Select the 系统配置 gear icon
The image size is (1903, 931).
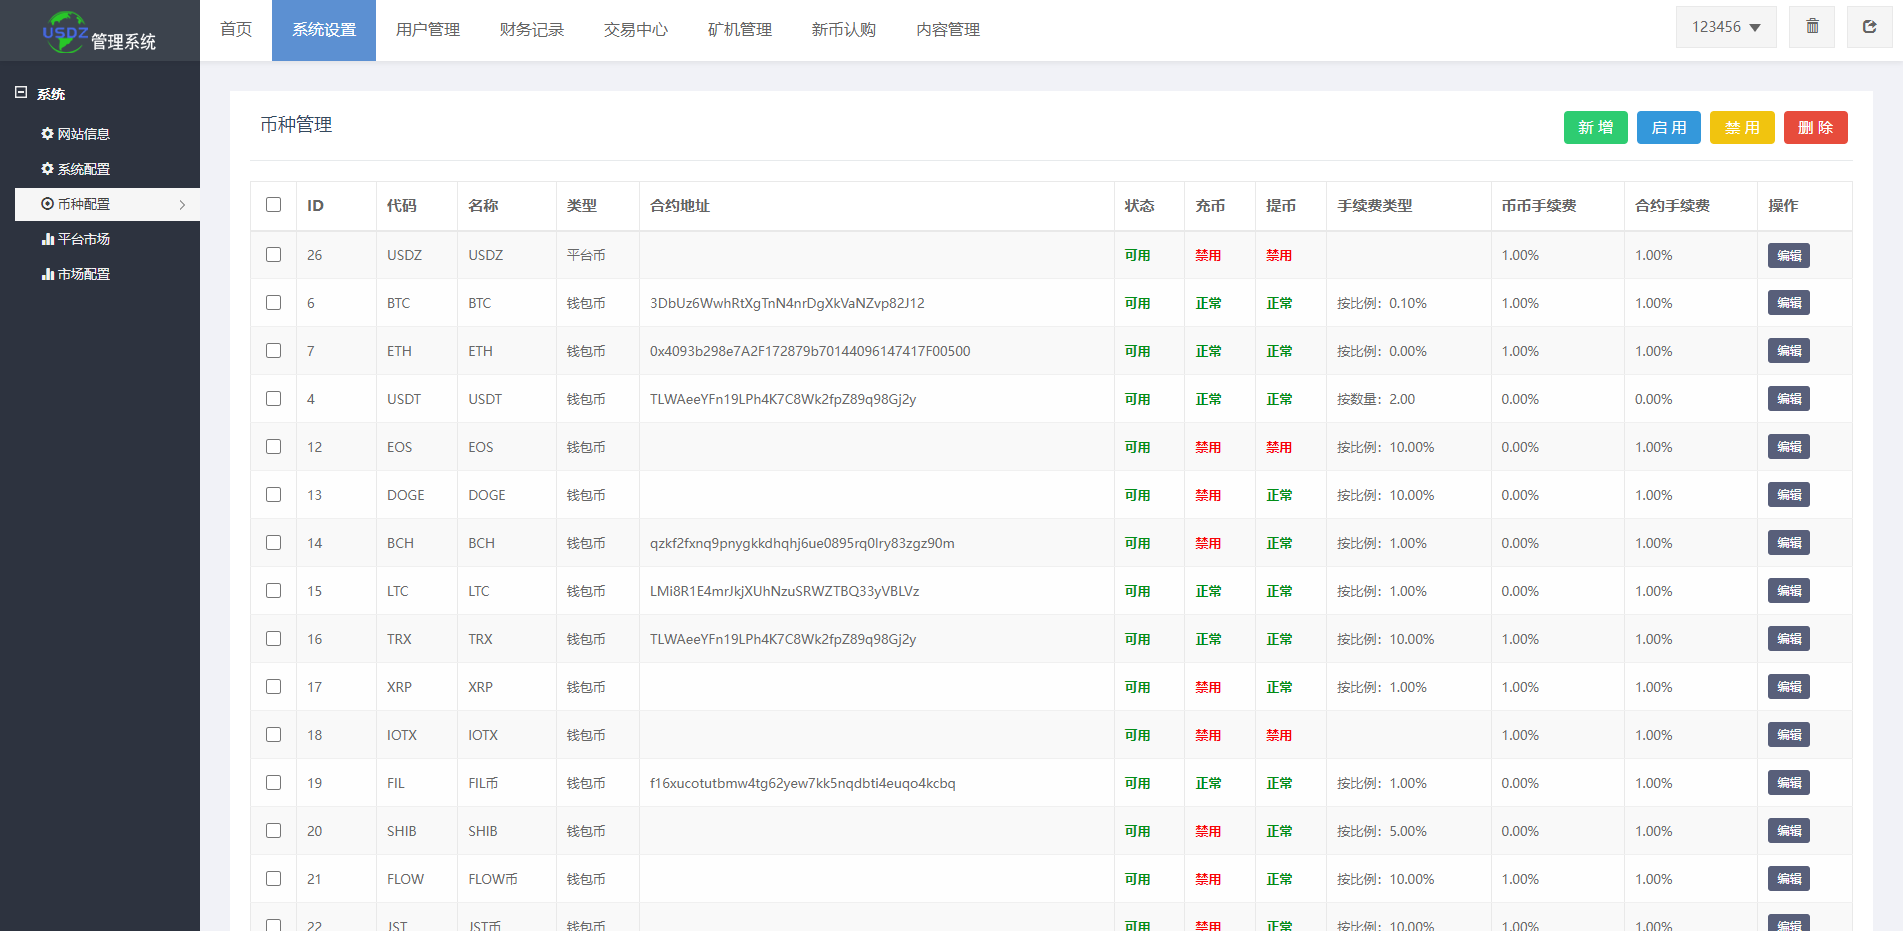[46, 168]
